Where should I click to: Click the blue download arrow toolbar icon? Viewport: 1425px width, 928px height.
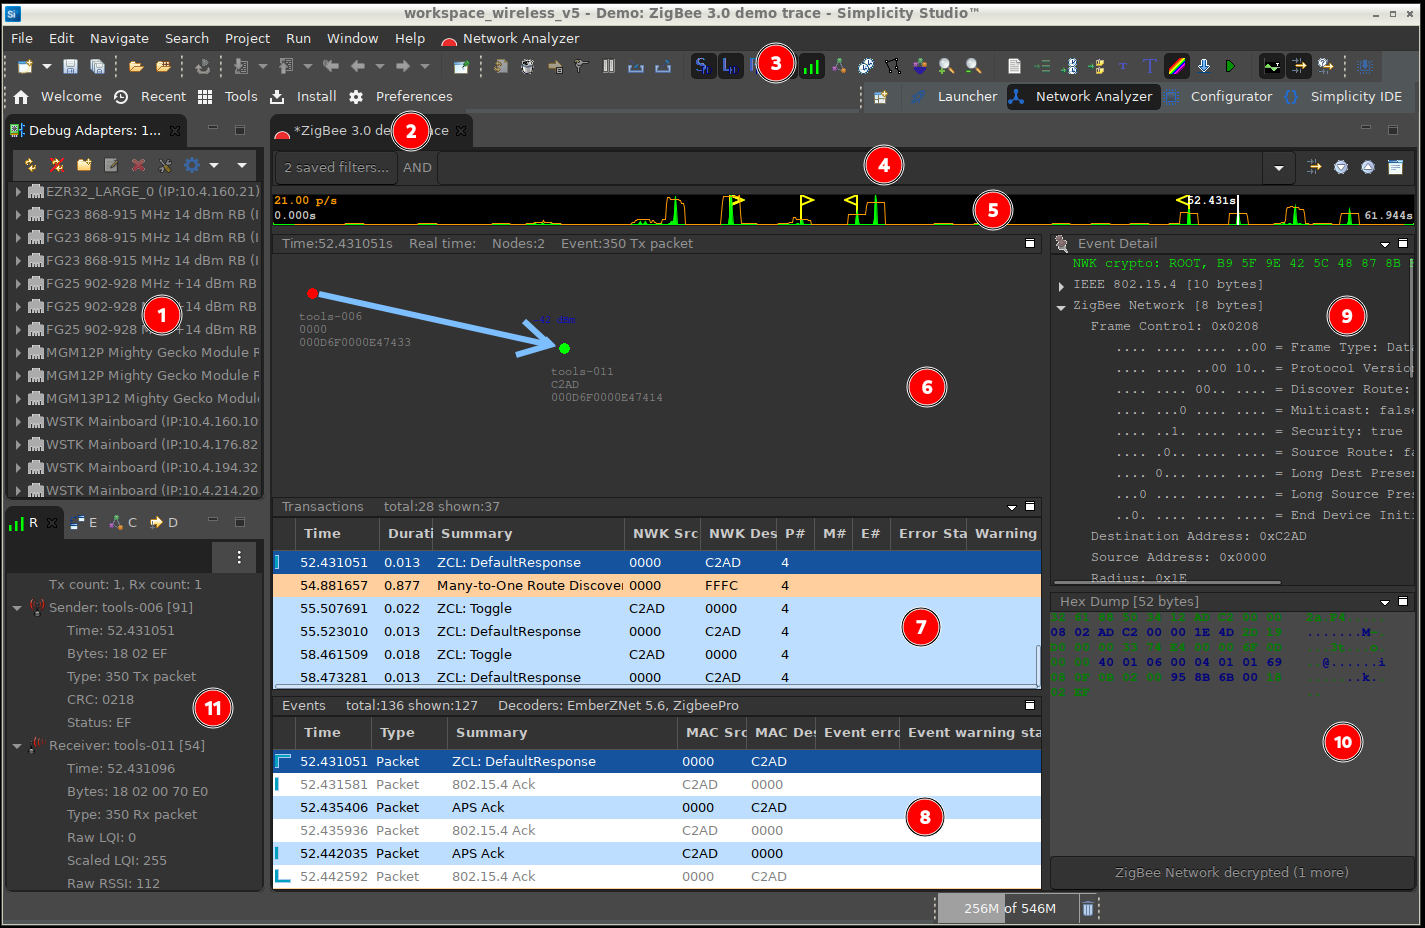pos(1204,66)
